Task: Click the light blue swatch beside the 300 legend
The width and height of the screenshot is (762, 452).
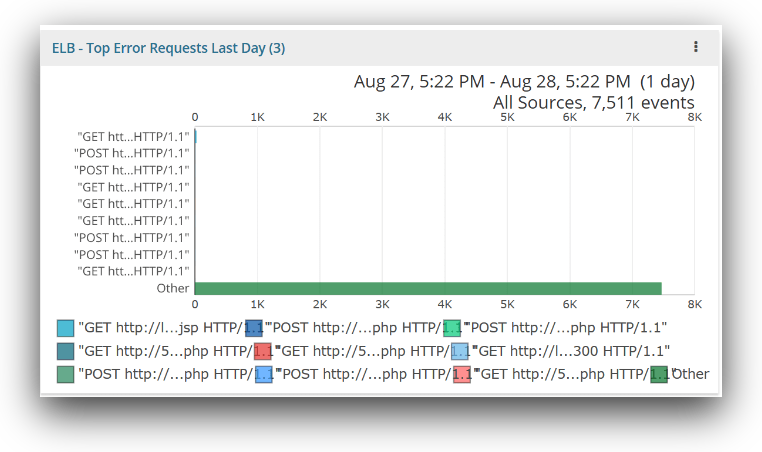Action: pos(460,351)
